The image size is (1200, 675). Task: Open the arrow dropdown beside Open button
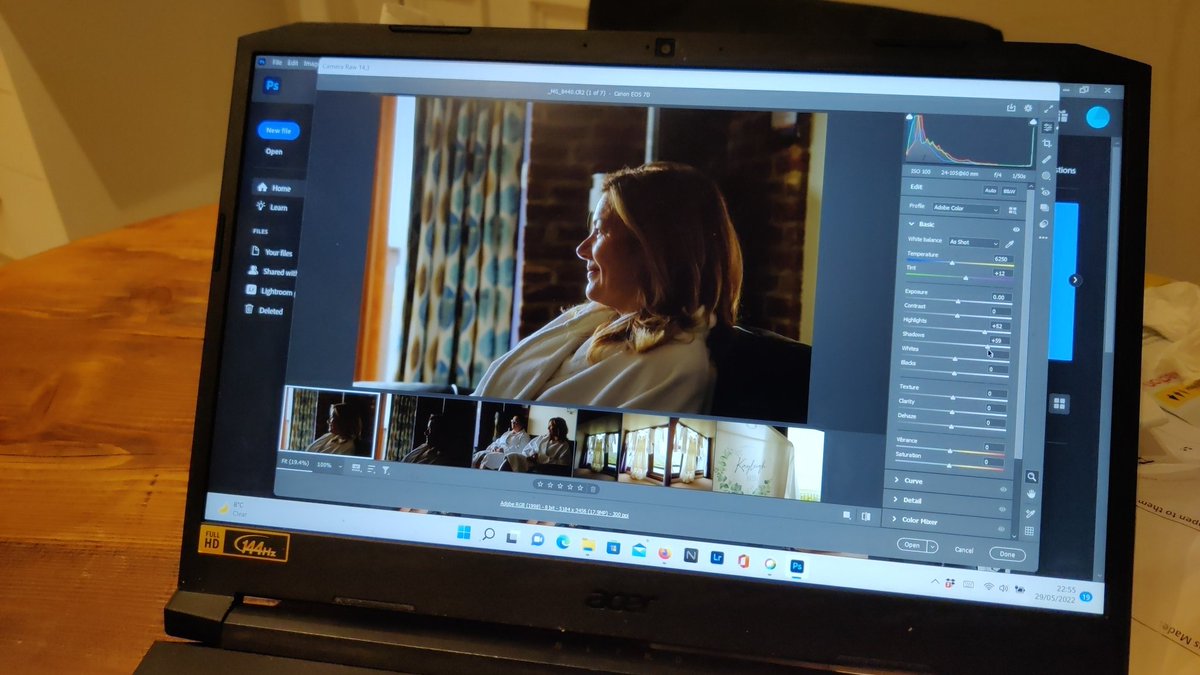coord(932,546)
